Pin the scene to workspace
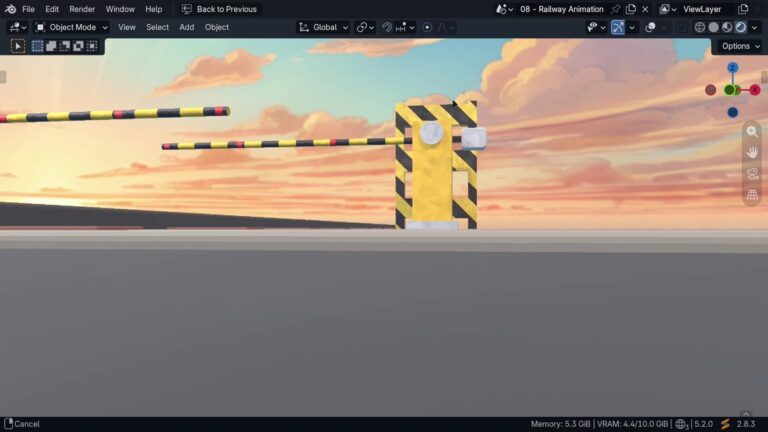 616,9
